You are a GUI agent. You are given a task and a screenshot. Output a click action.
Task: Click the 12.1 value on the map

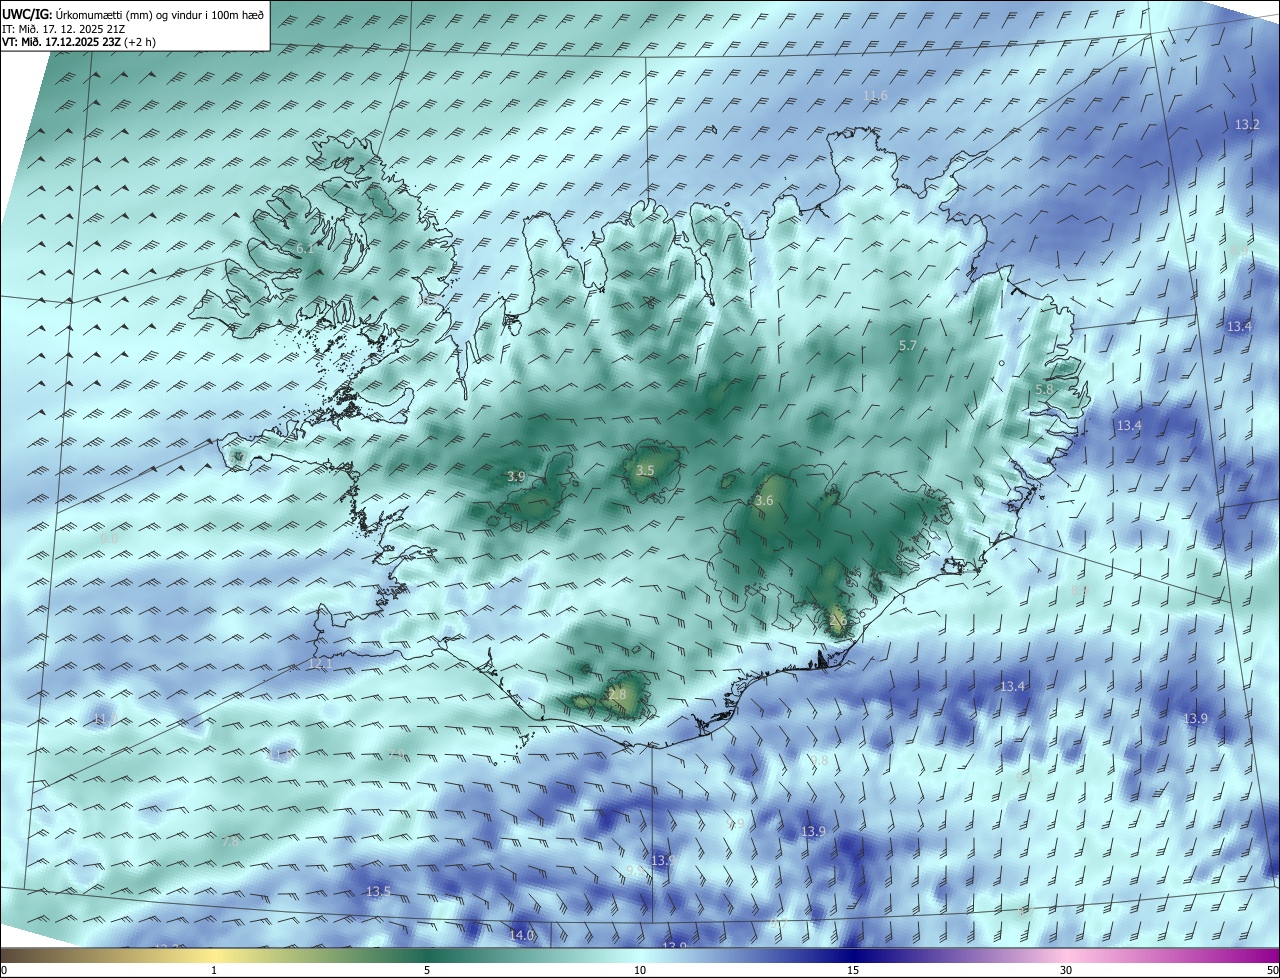click(x=320, y=664)
